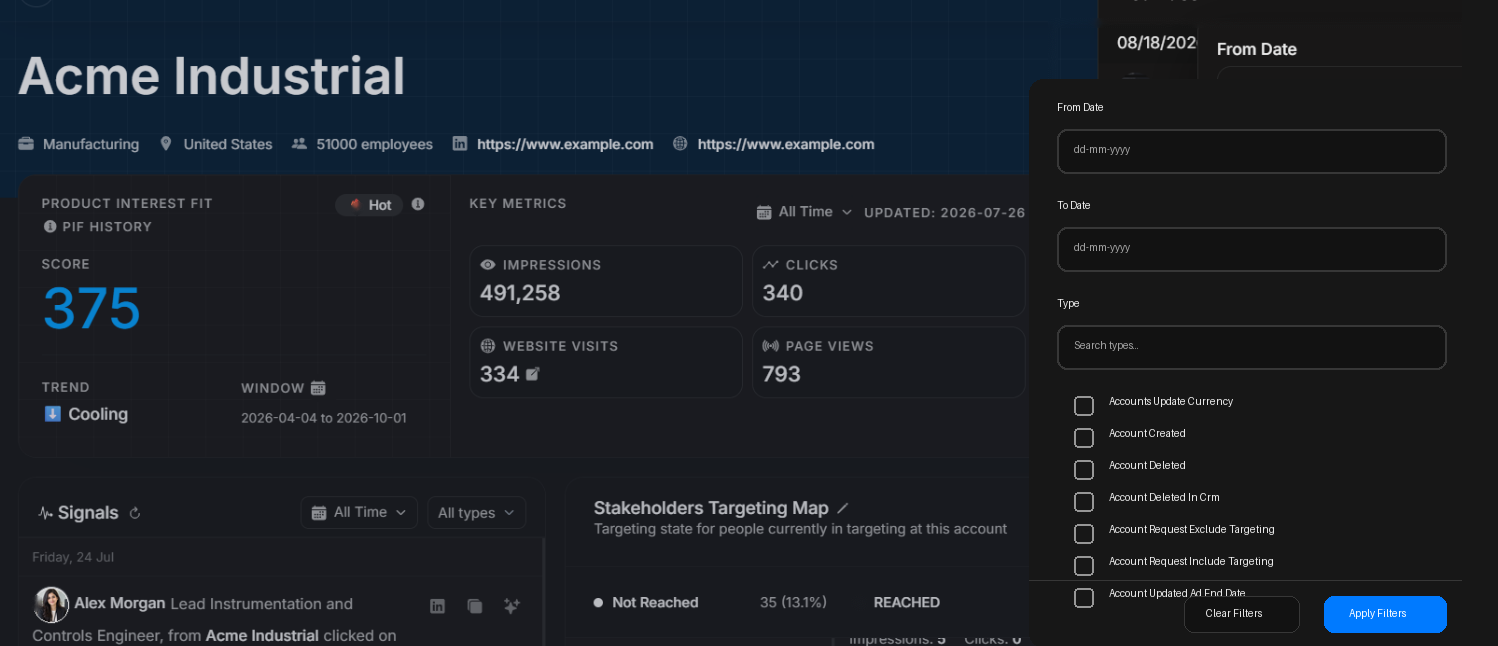Open the Signals All Time dropdown
The height and width of the screenshot is (646, 1498).
pos(359,512)
